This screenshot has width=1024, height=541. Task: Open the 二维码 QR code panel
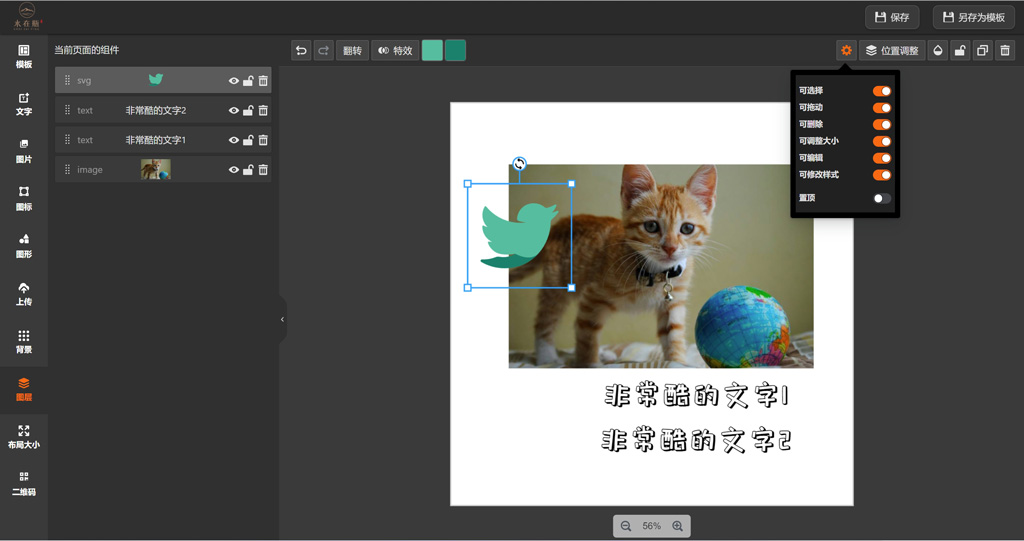point(24,484)
